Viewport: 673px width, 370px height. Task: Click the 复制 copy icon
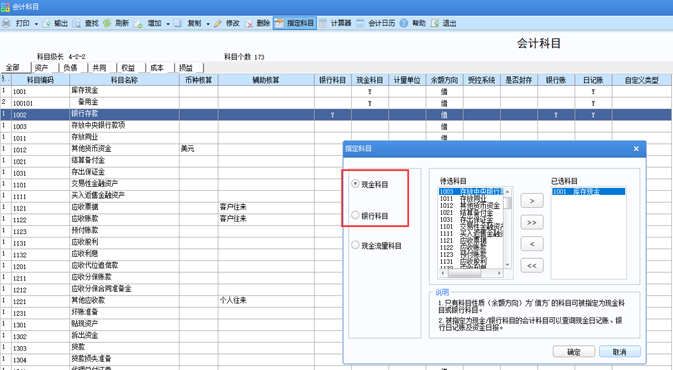pos(178,23)
